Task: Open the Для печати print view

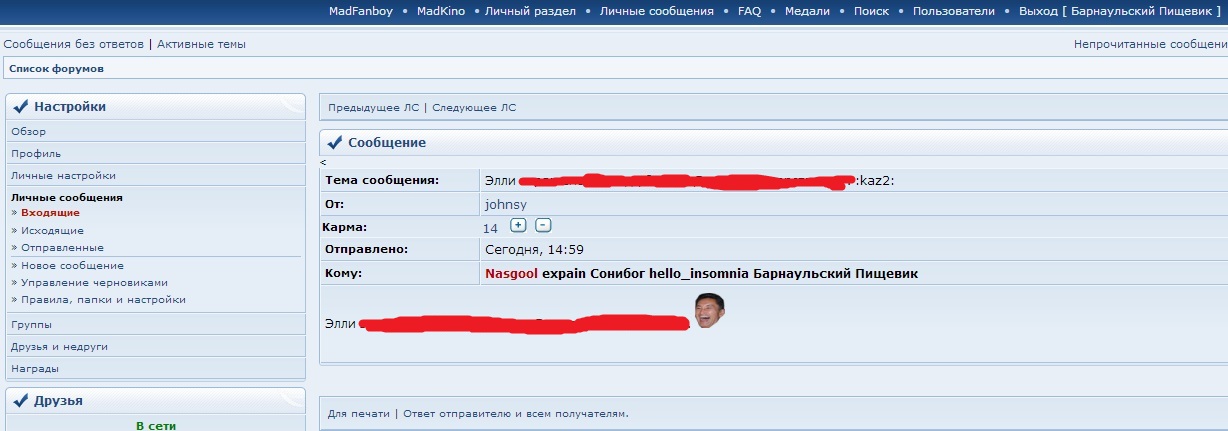Action: point(358,414)
